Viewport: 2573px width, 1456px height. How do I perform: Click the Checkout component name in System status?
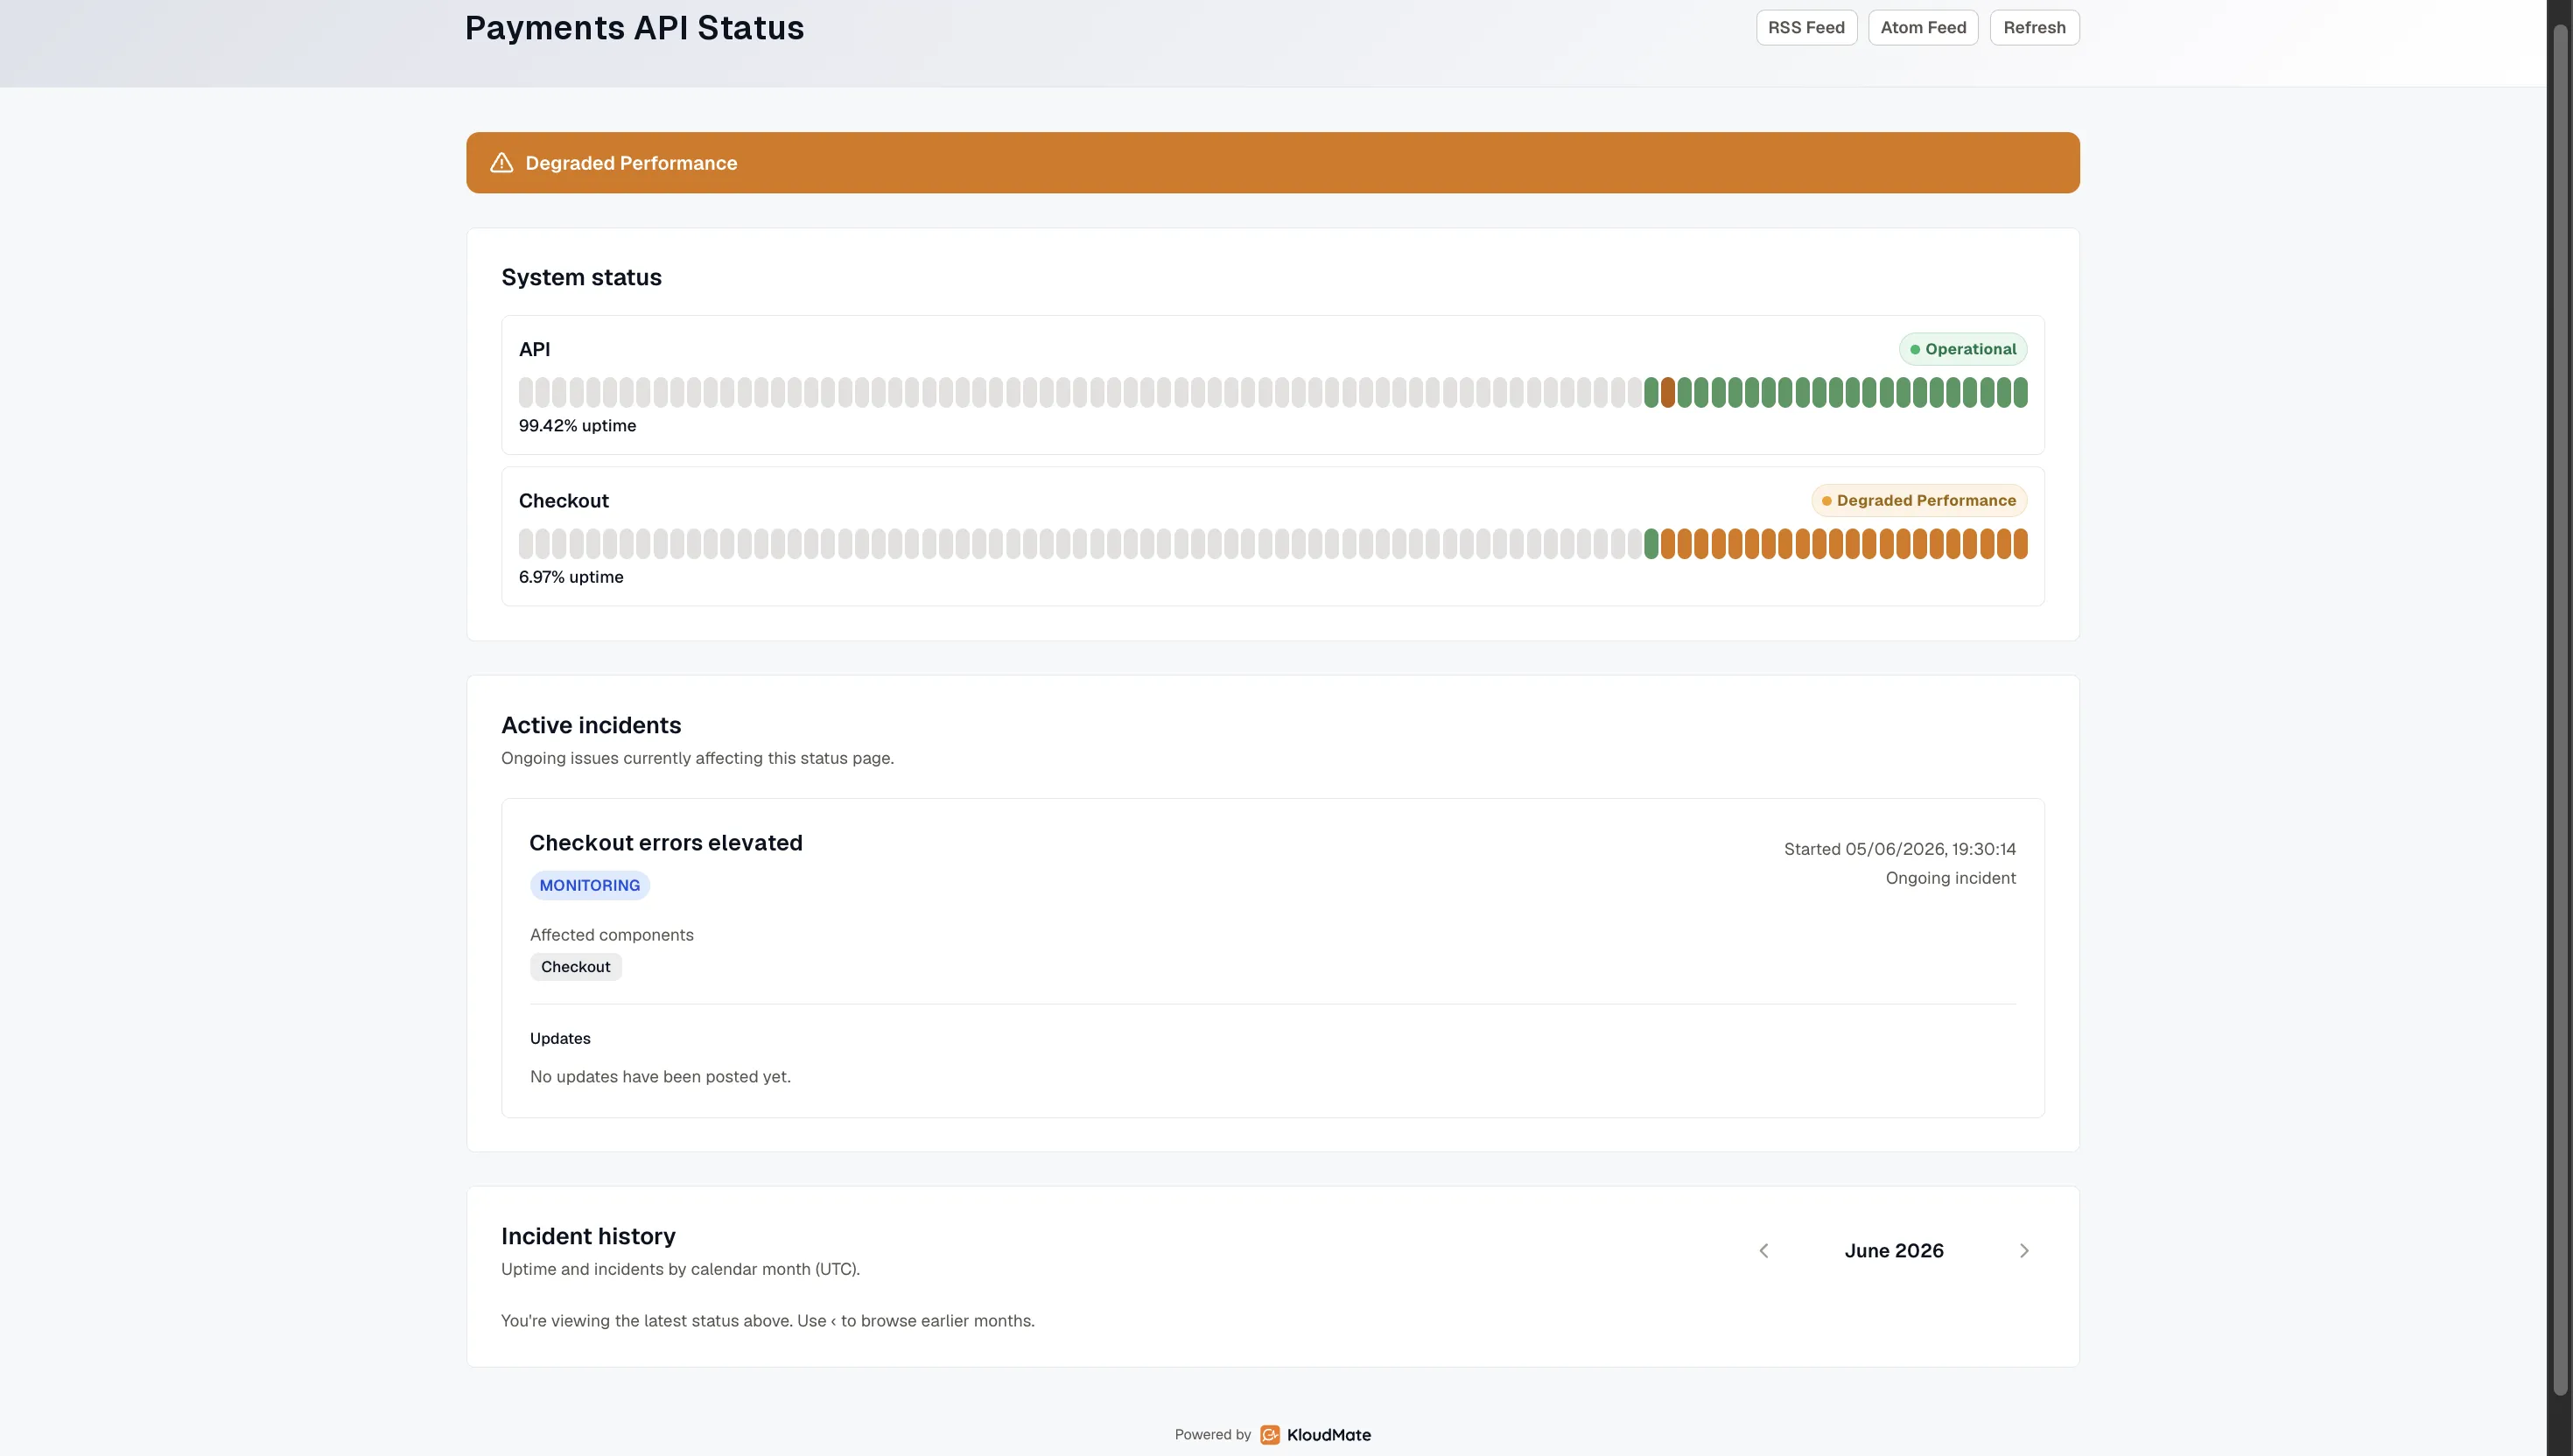[563, 500]
